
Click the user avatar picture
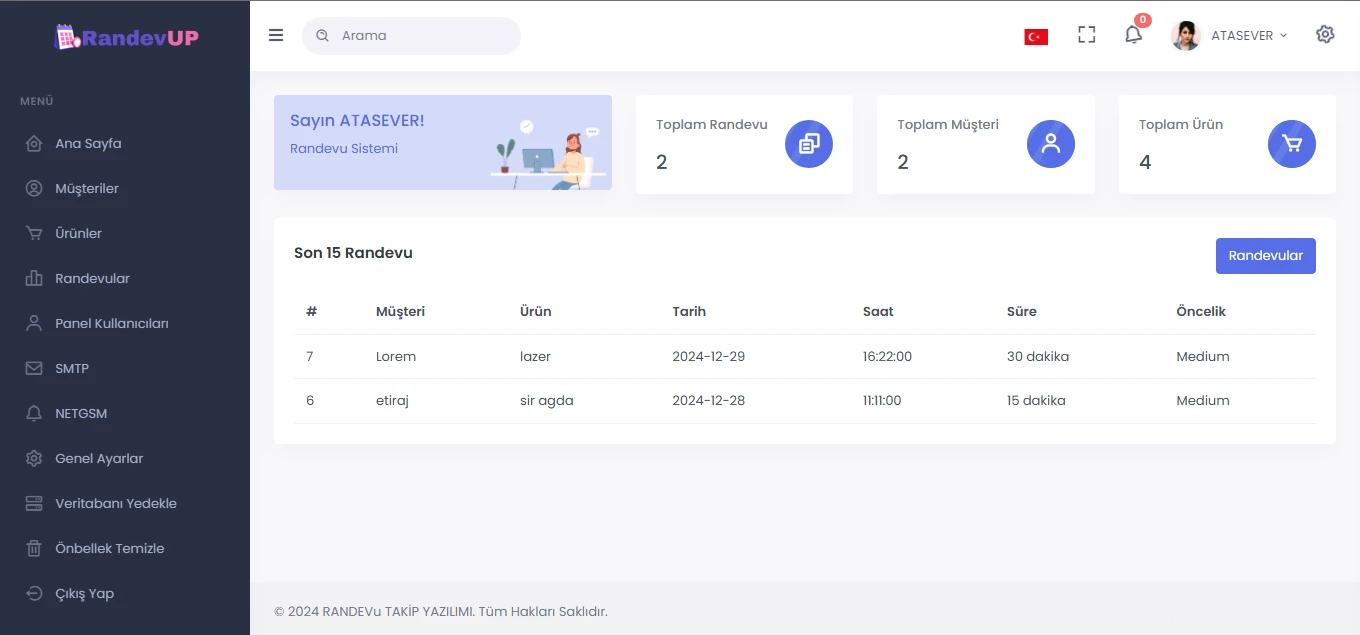1186,35
